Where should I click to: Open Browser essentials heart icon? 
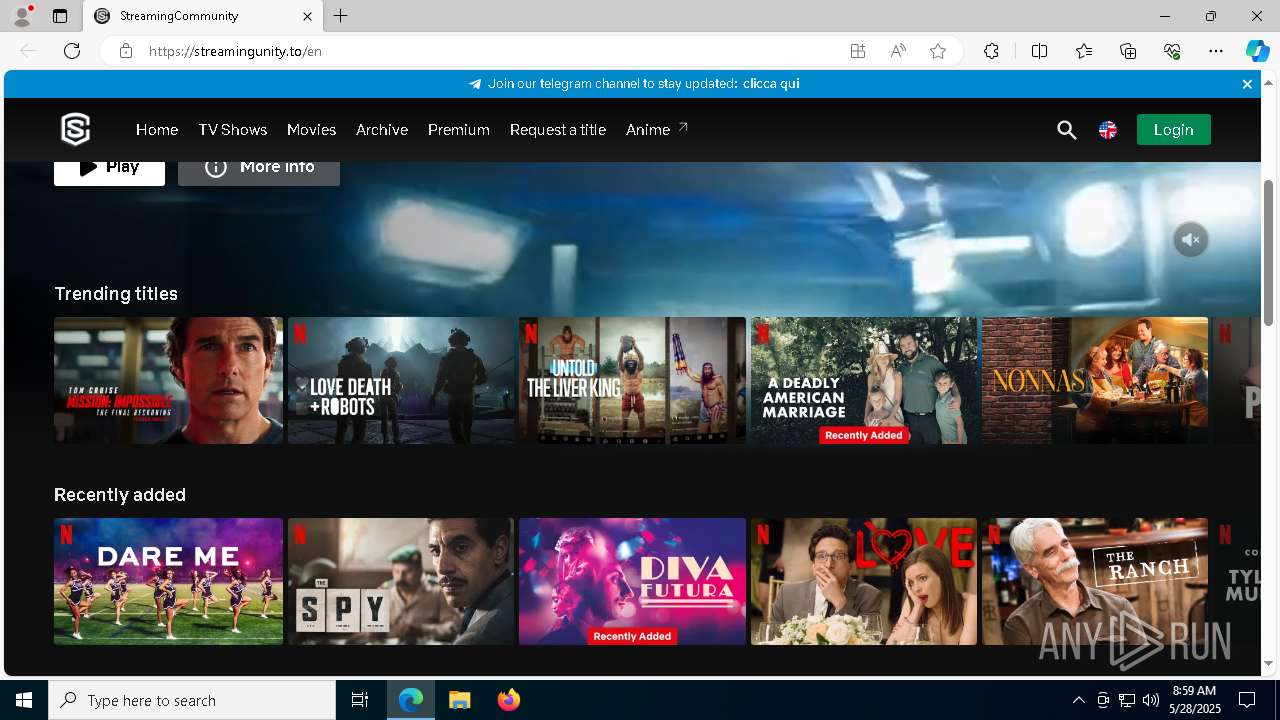[1172, 51]
